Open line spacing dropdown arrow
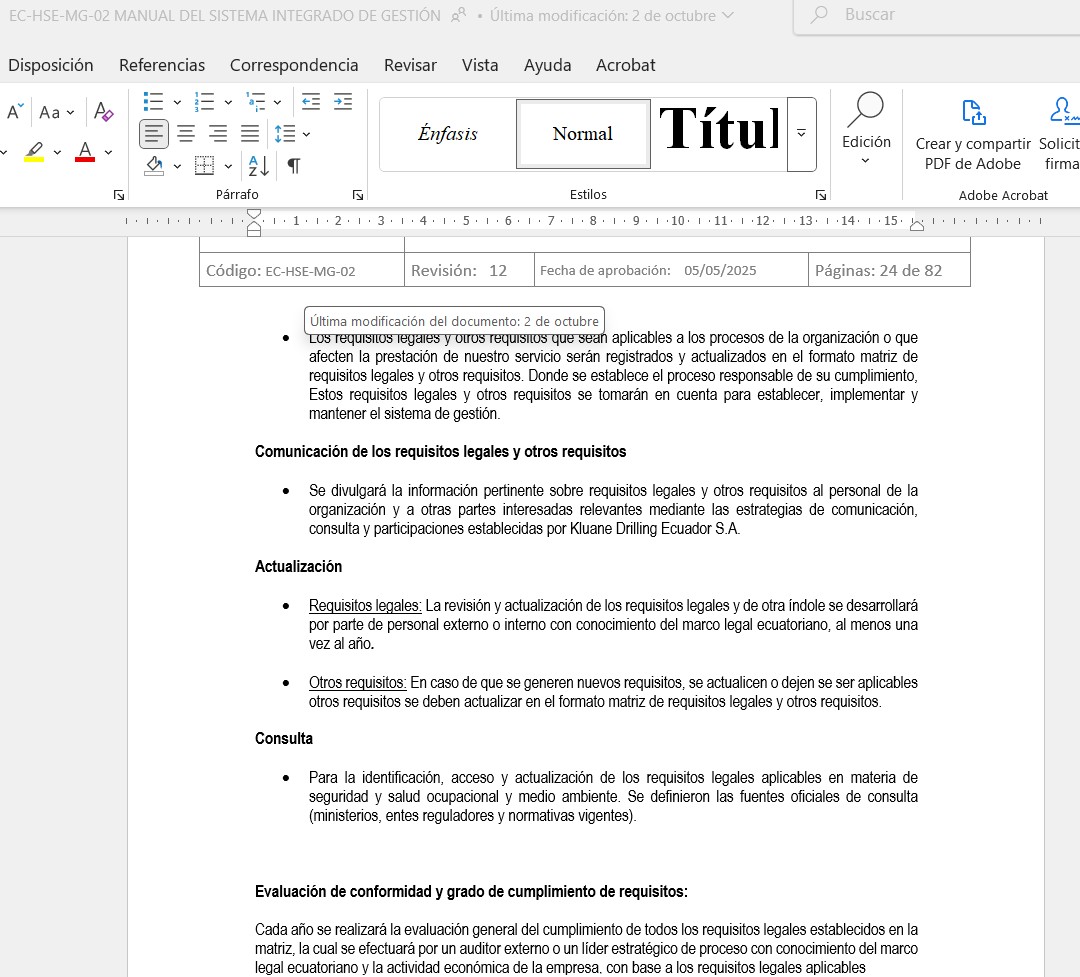 pyautogui.click(x=306, y=134)
